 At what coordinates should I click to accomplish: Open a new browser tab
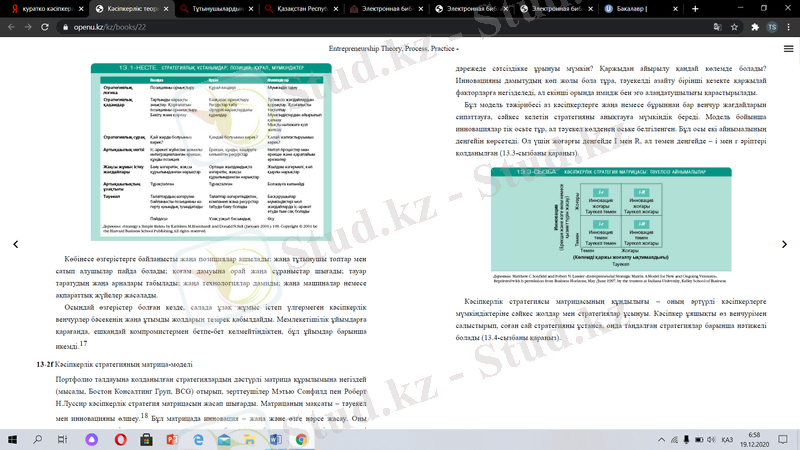point(695,9)
